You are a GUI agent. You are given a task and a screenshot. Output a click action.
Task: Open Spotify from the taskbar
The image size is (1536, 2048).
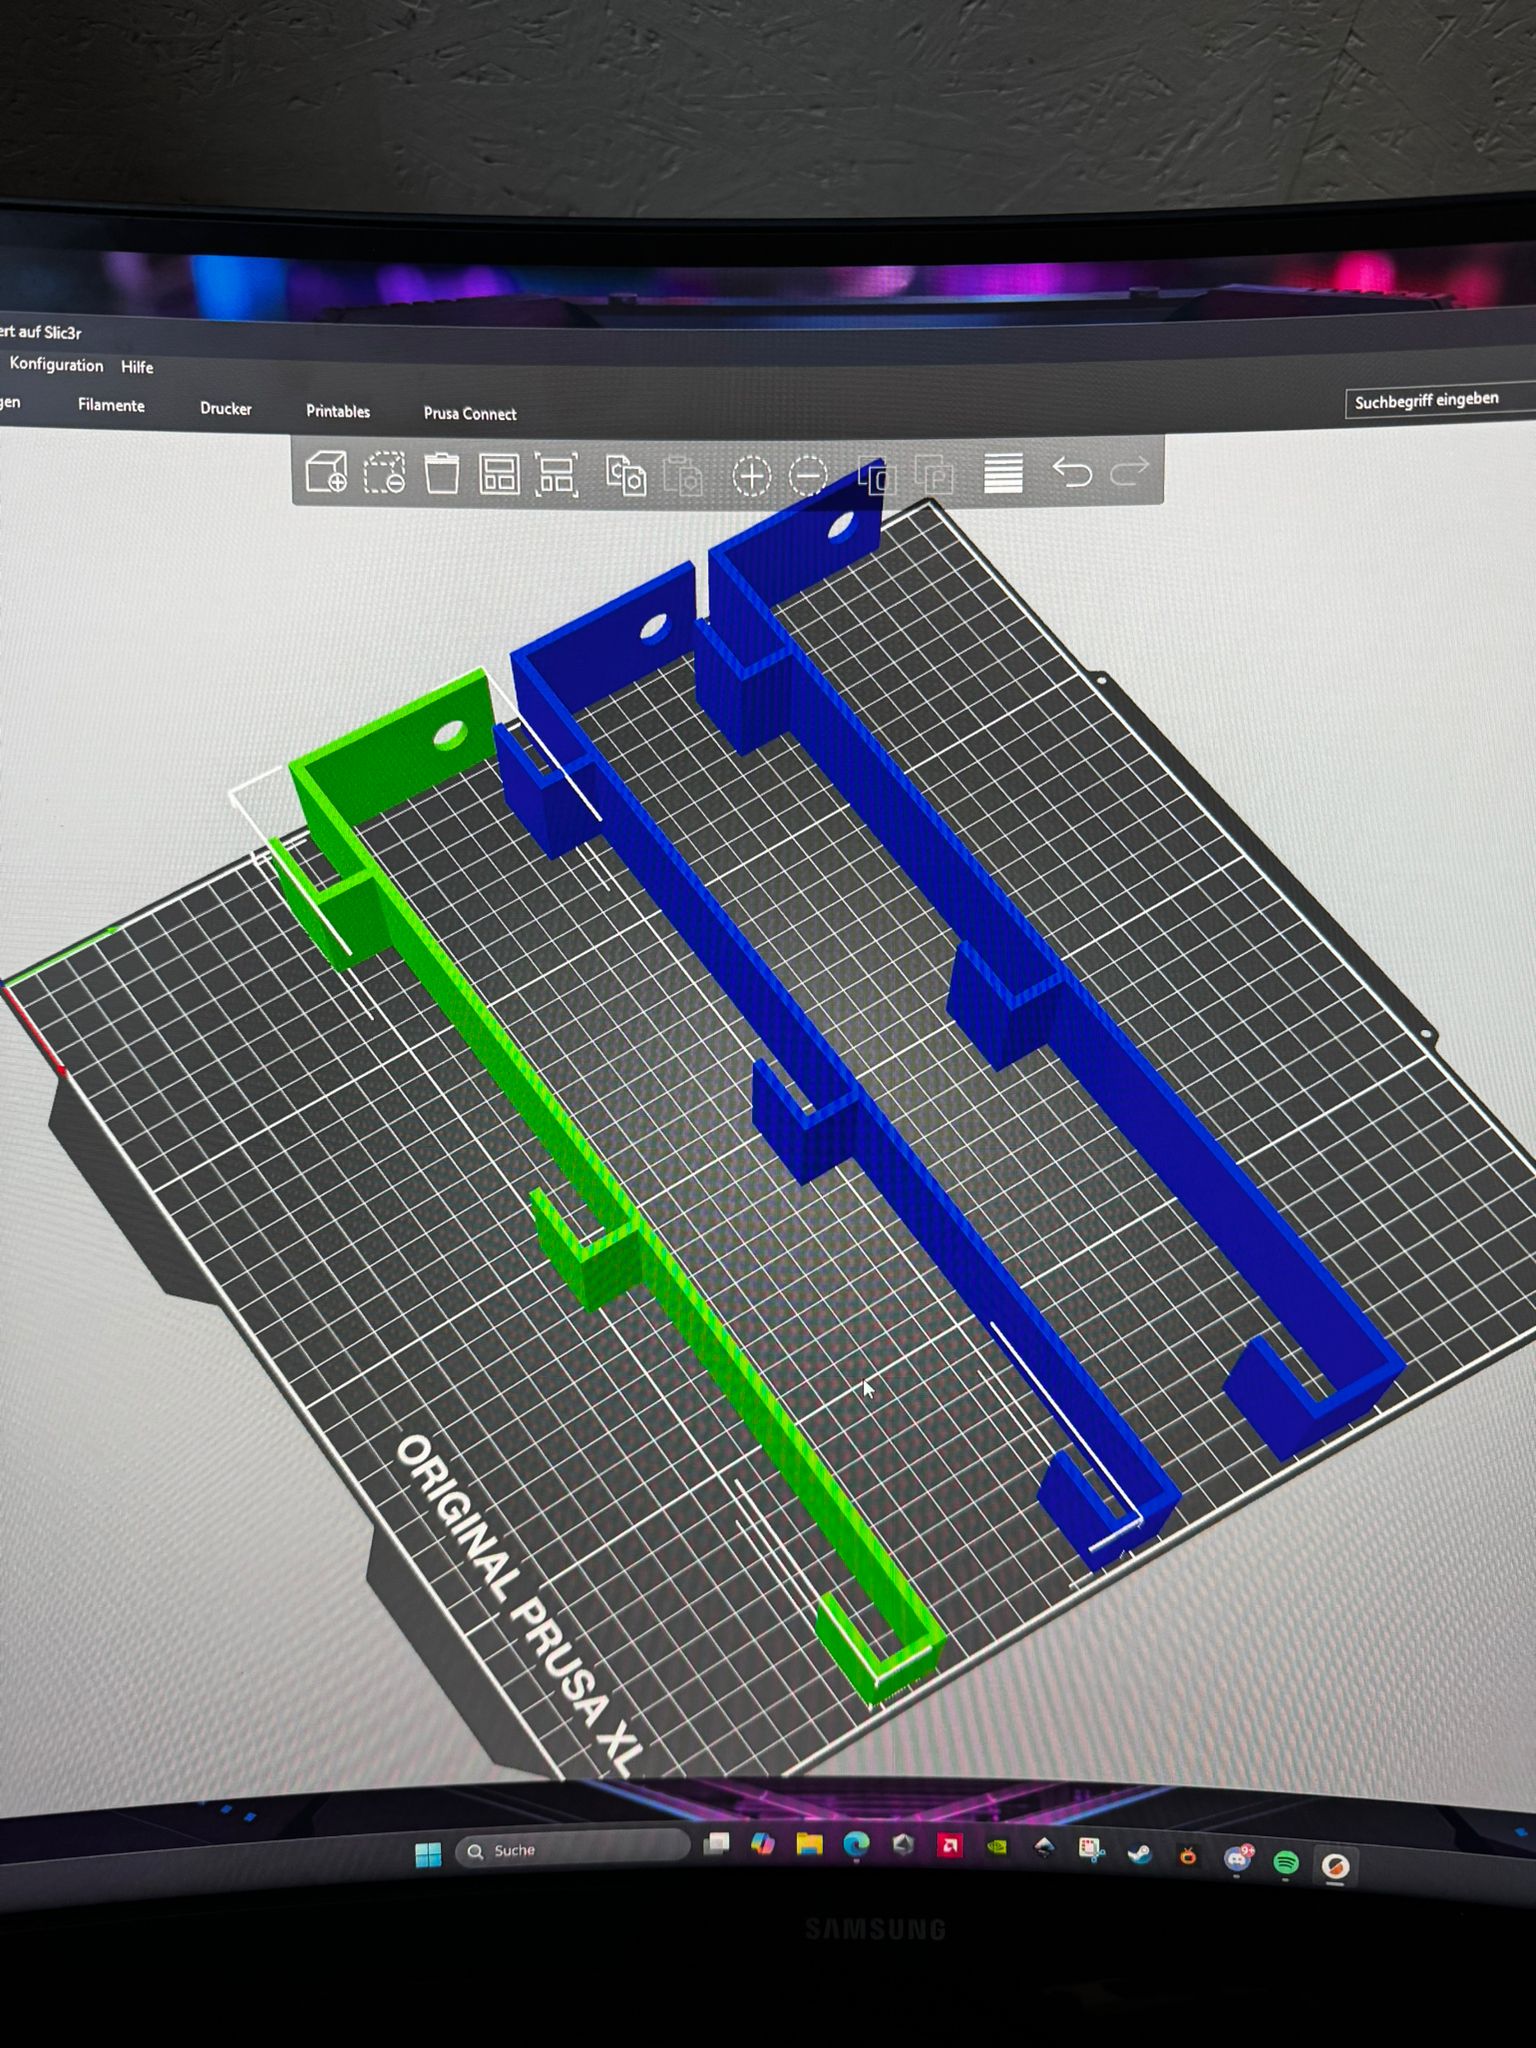(x=1286, y=1863)
